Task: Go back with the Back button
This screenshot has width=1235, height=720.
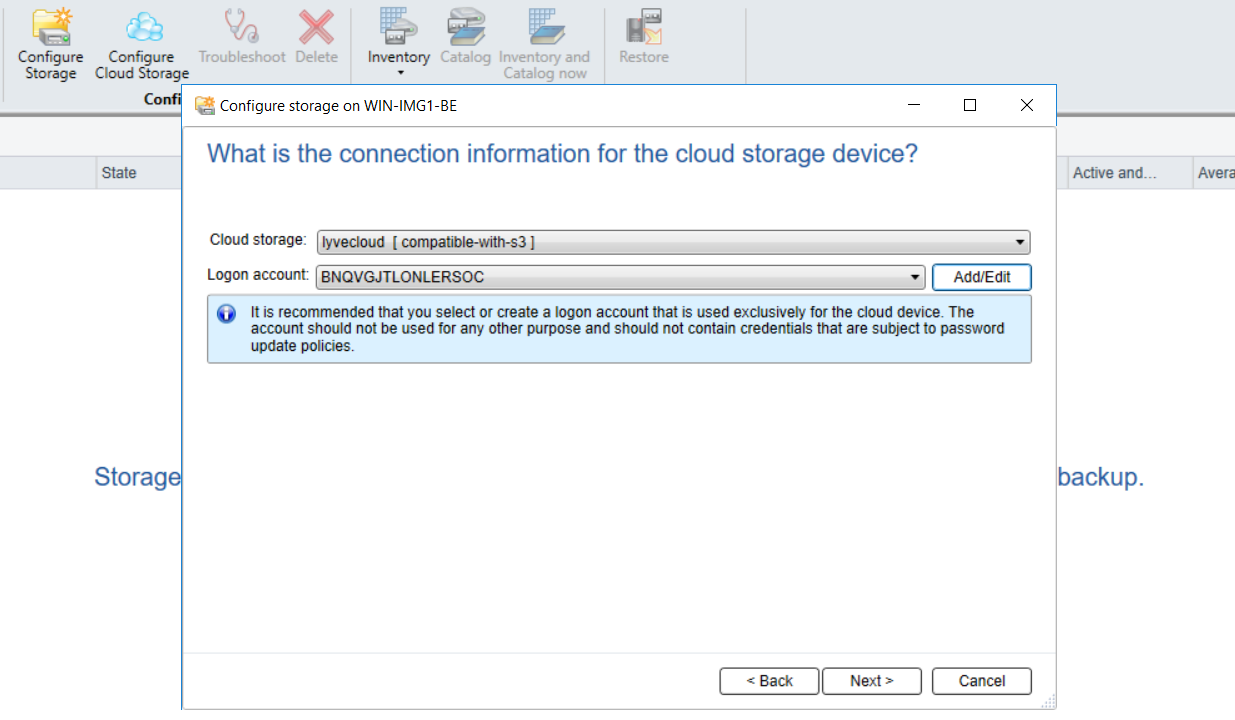Action: (769, 681)
